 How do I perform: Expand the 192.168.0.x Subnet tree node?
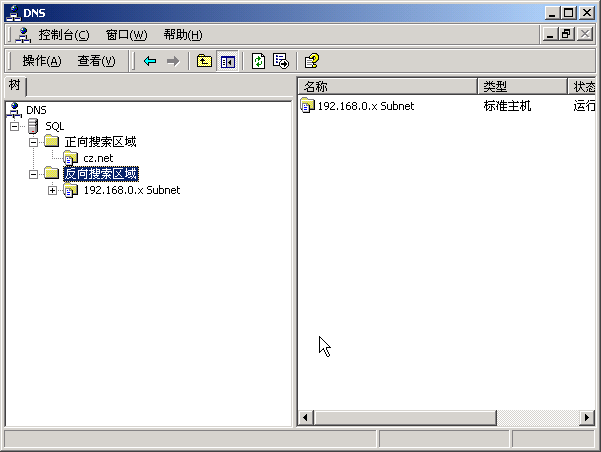[52, 190]
